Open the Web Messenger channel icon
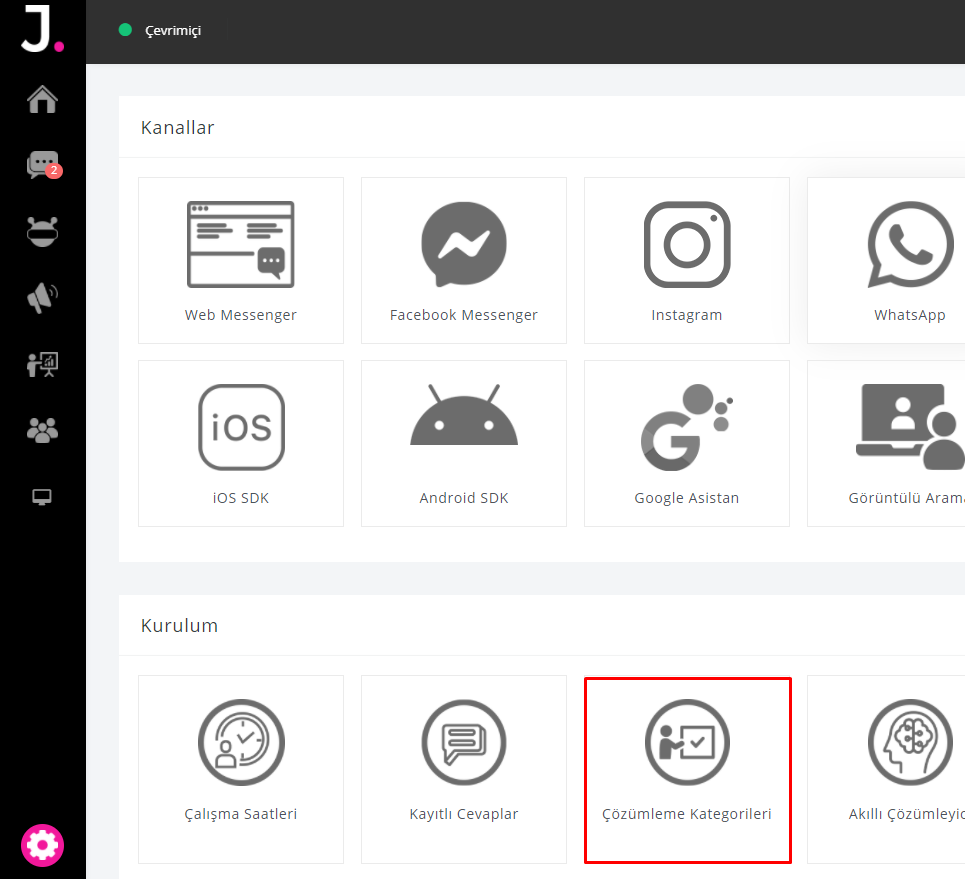965x879 pixels. point(241,244)
